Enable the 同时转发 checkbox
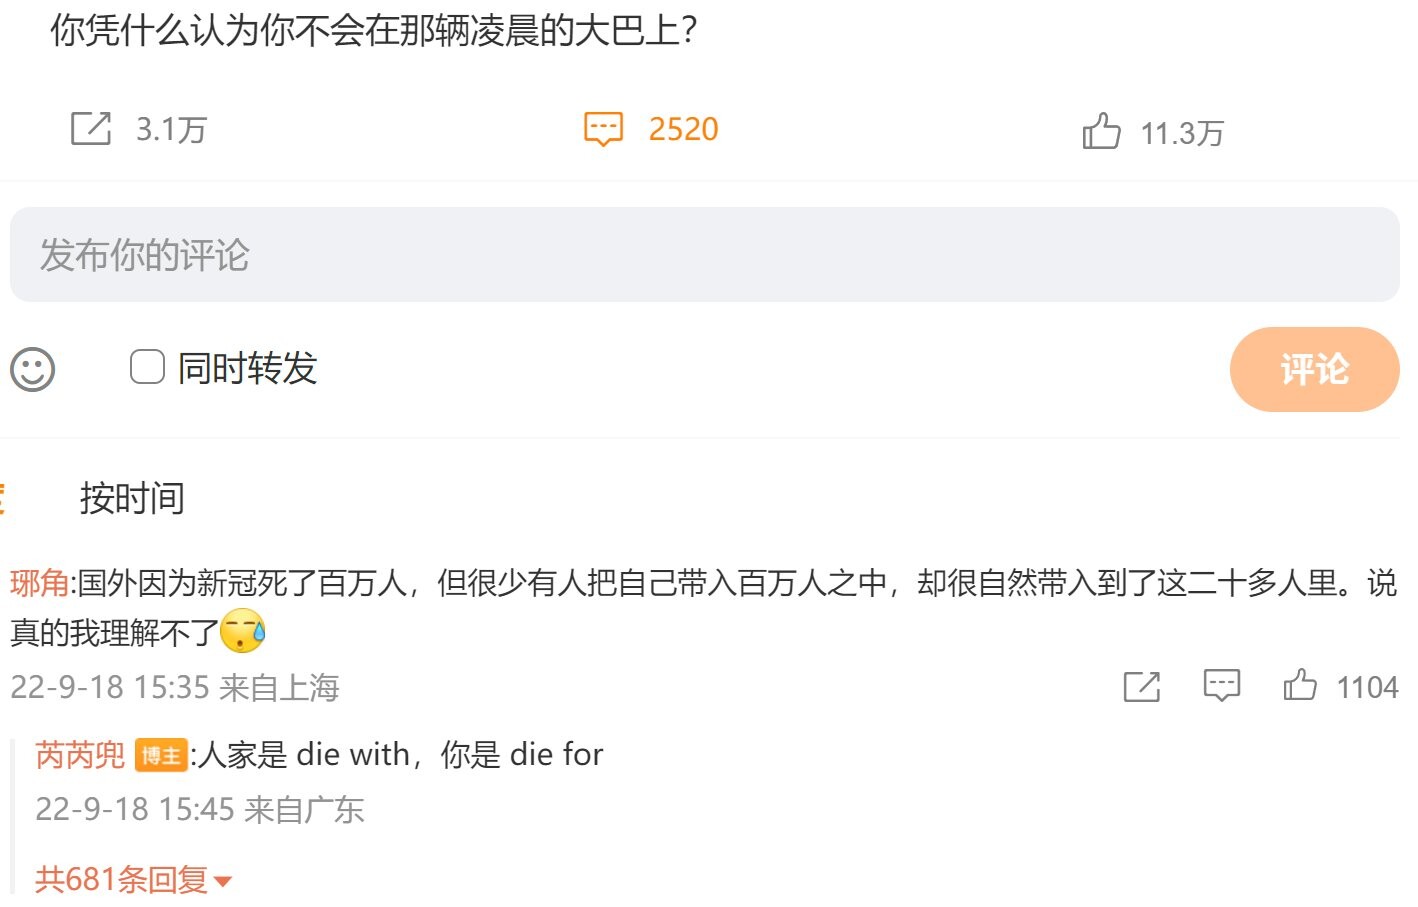1418x907 pixels. [147, 367]
